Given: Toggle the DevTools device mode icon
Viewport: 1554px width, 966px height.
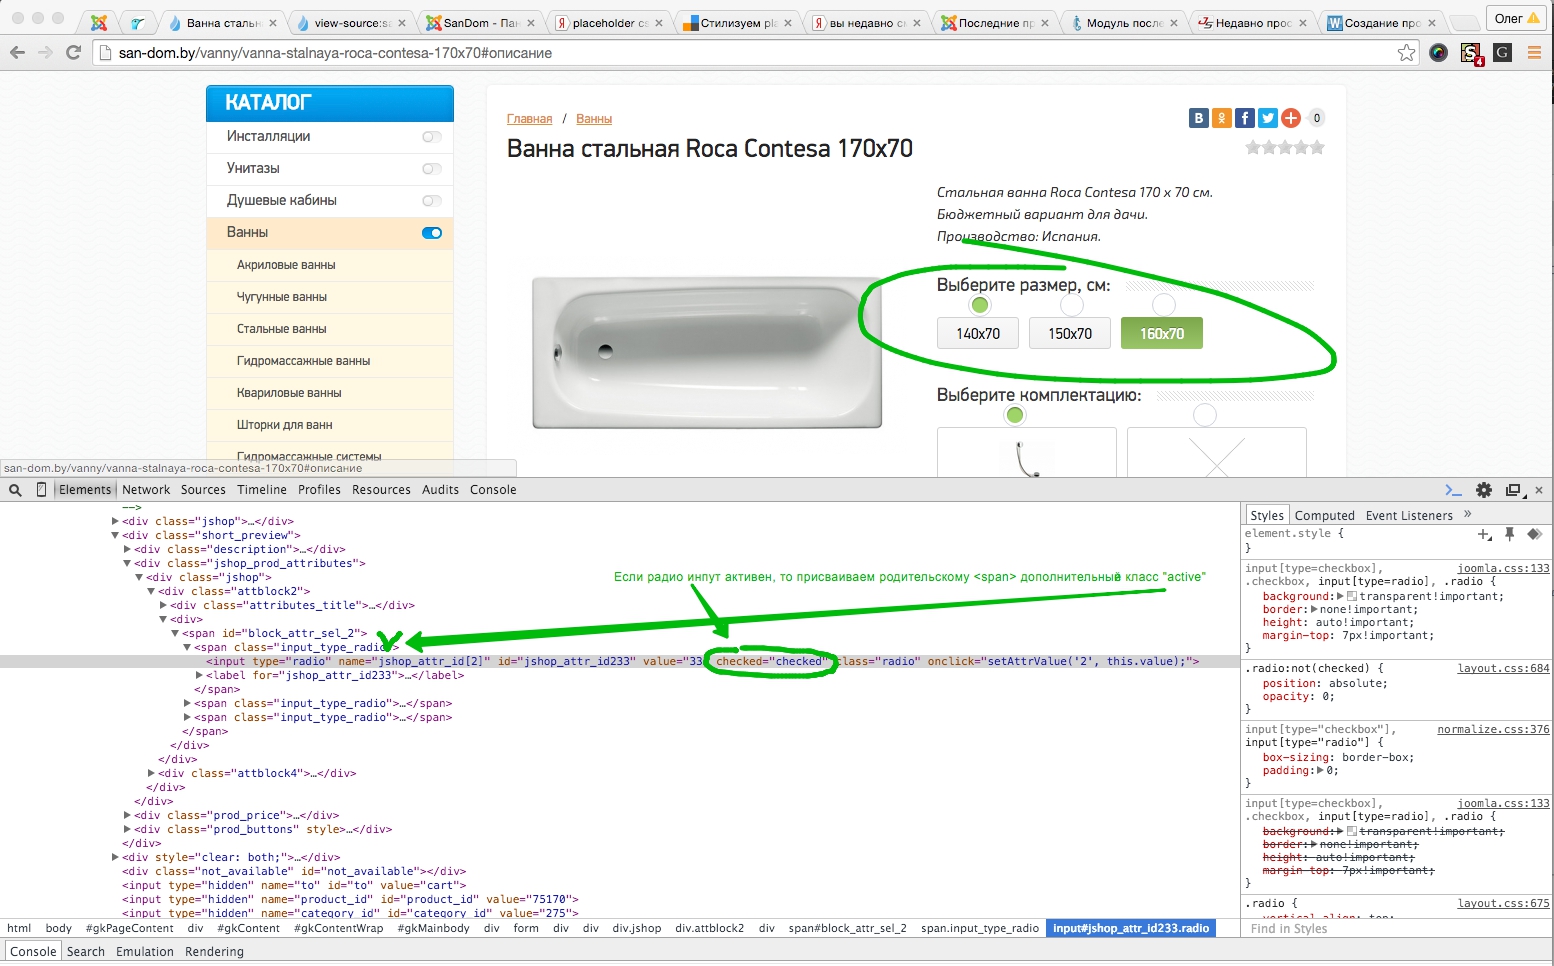Looking at the screenshot, I should click(41, 490).
